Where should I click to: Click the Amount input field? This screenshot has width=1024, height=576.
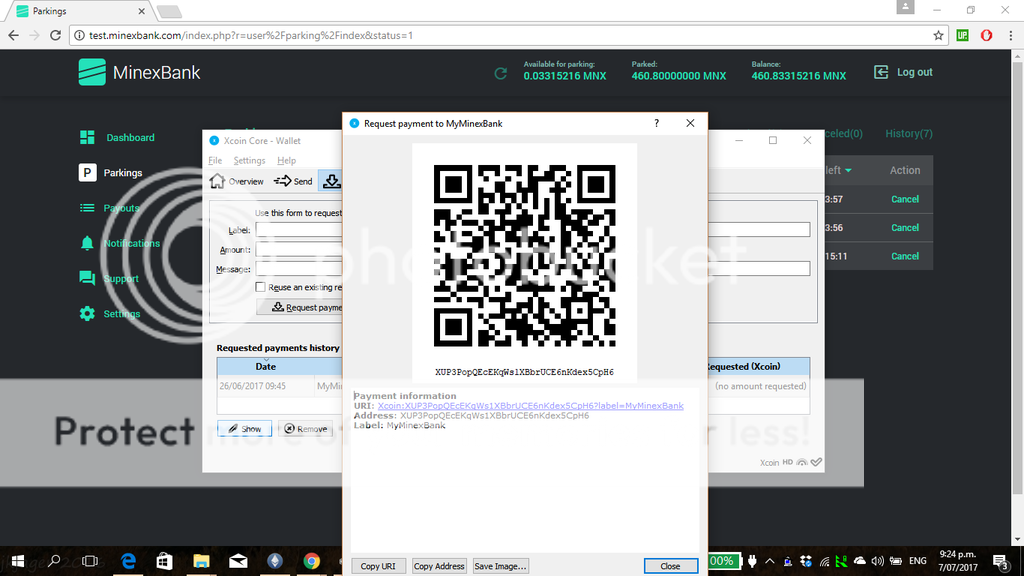(299, 249)
